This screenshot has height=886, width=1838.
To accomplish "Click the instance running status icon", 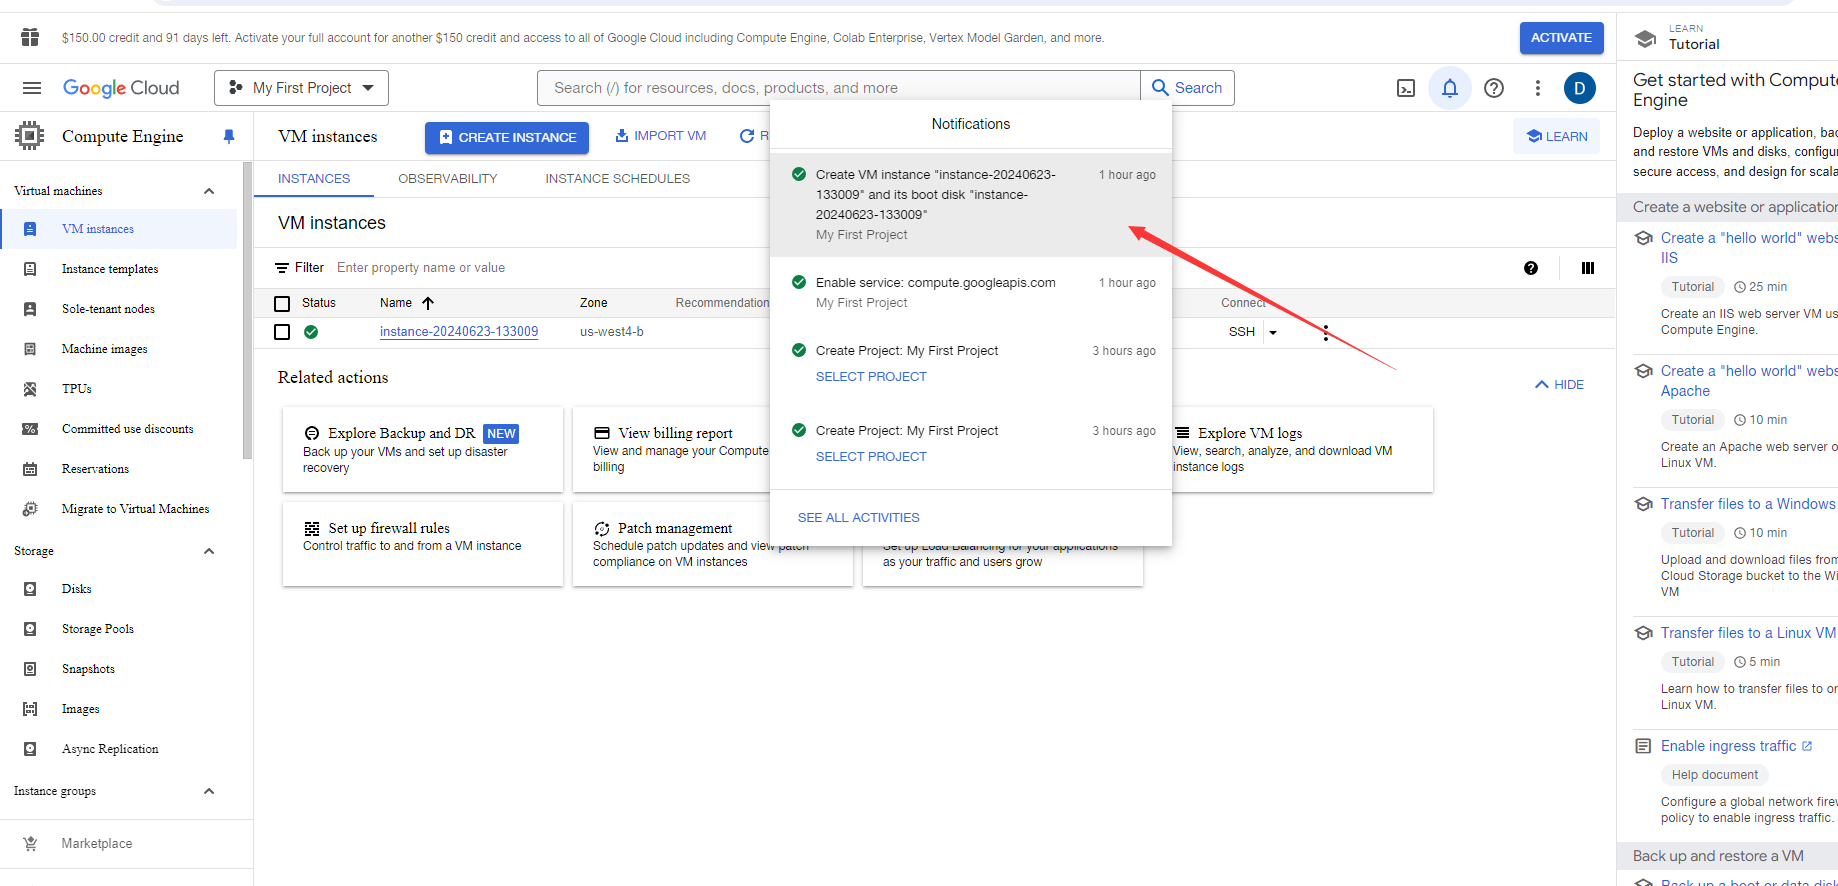I will point(311,332).
